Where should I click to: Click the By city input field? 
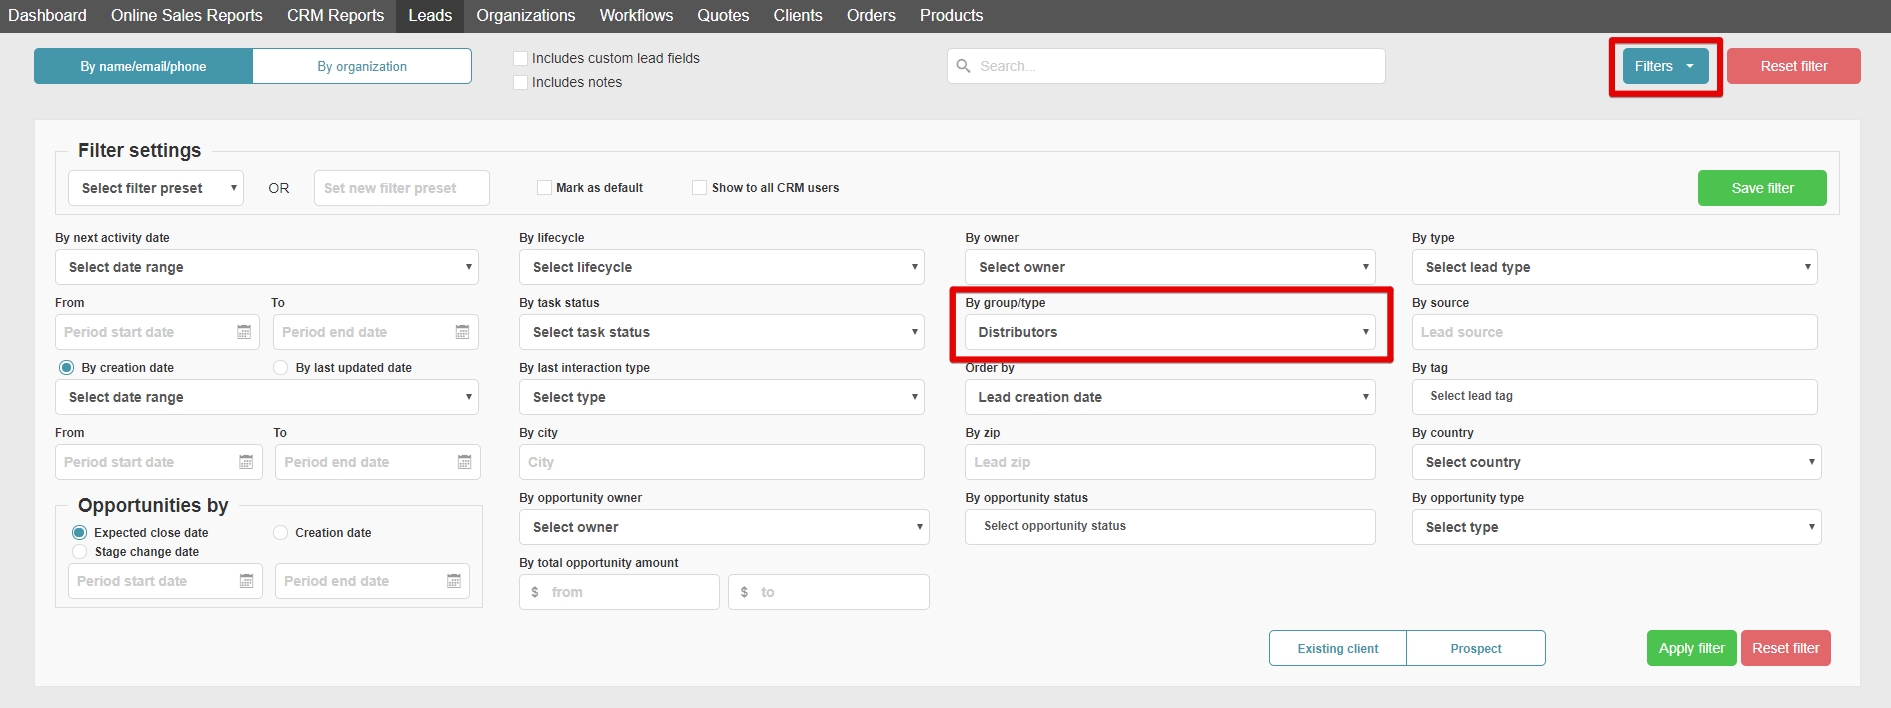pos(721,462)
